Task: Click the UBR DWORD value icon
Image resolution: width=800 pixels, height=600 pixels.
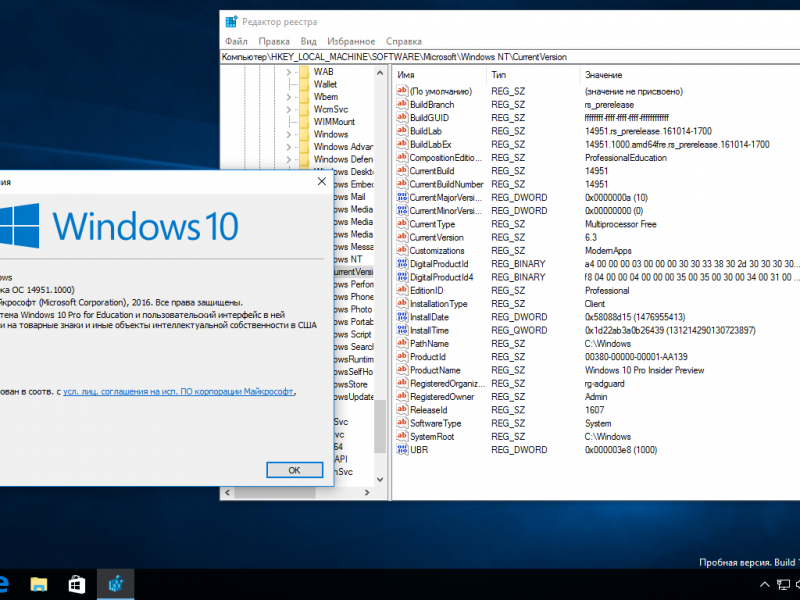Action: tap(402, 449)
